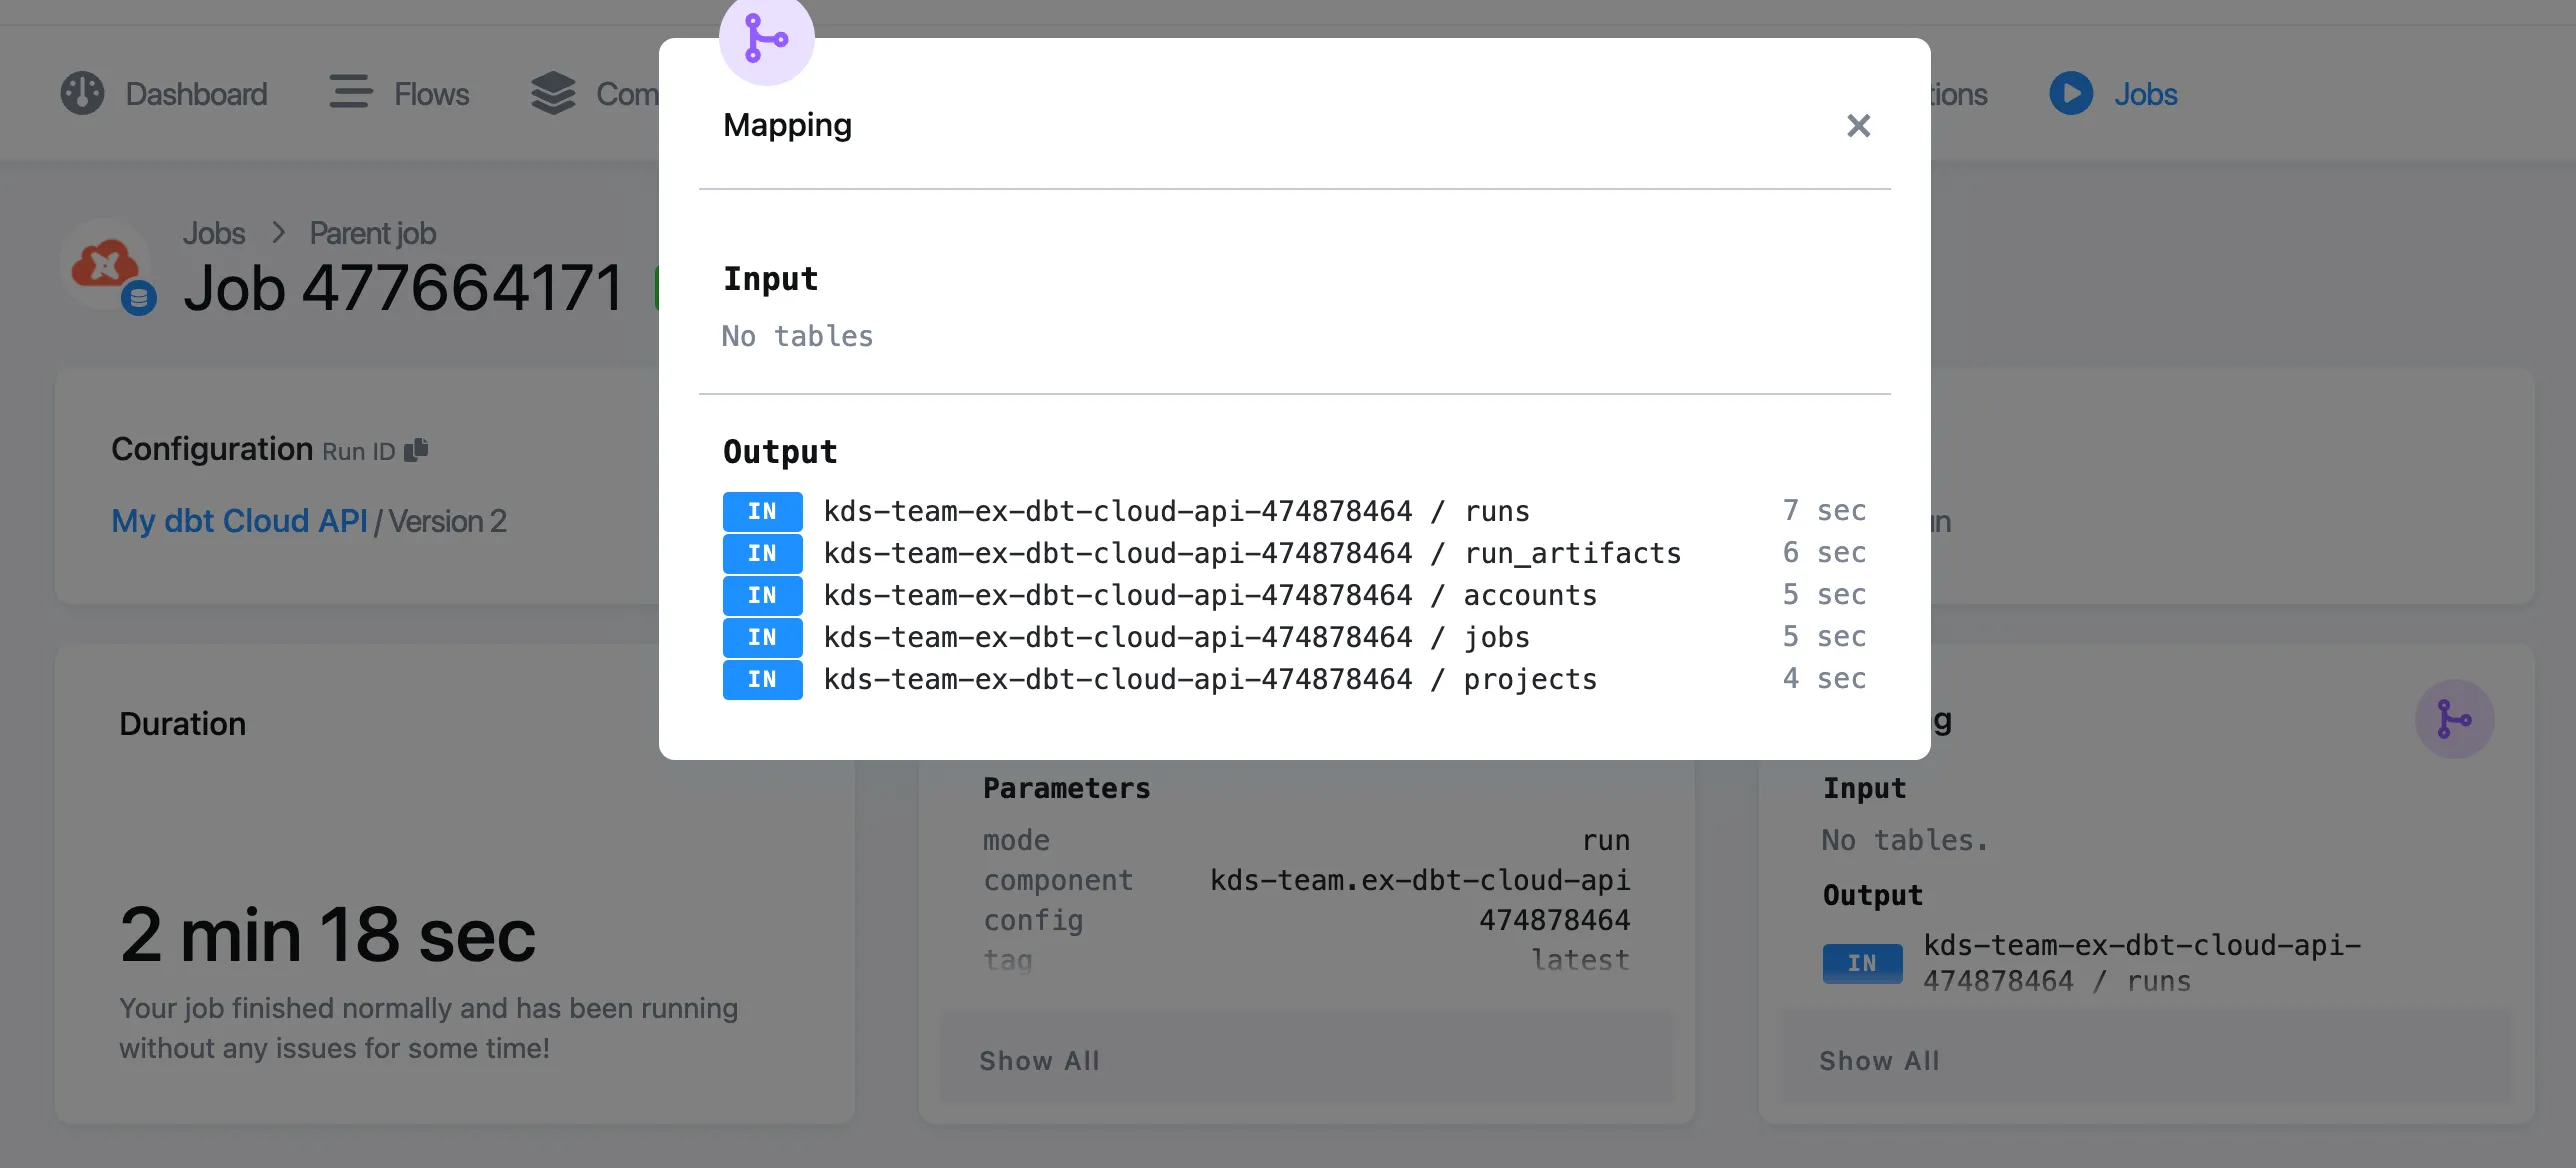
Task: Click the IN badge for projects table
Action: [762, 679]
